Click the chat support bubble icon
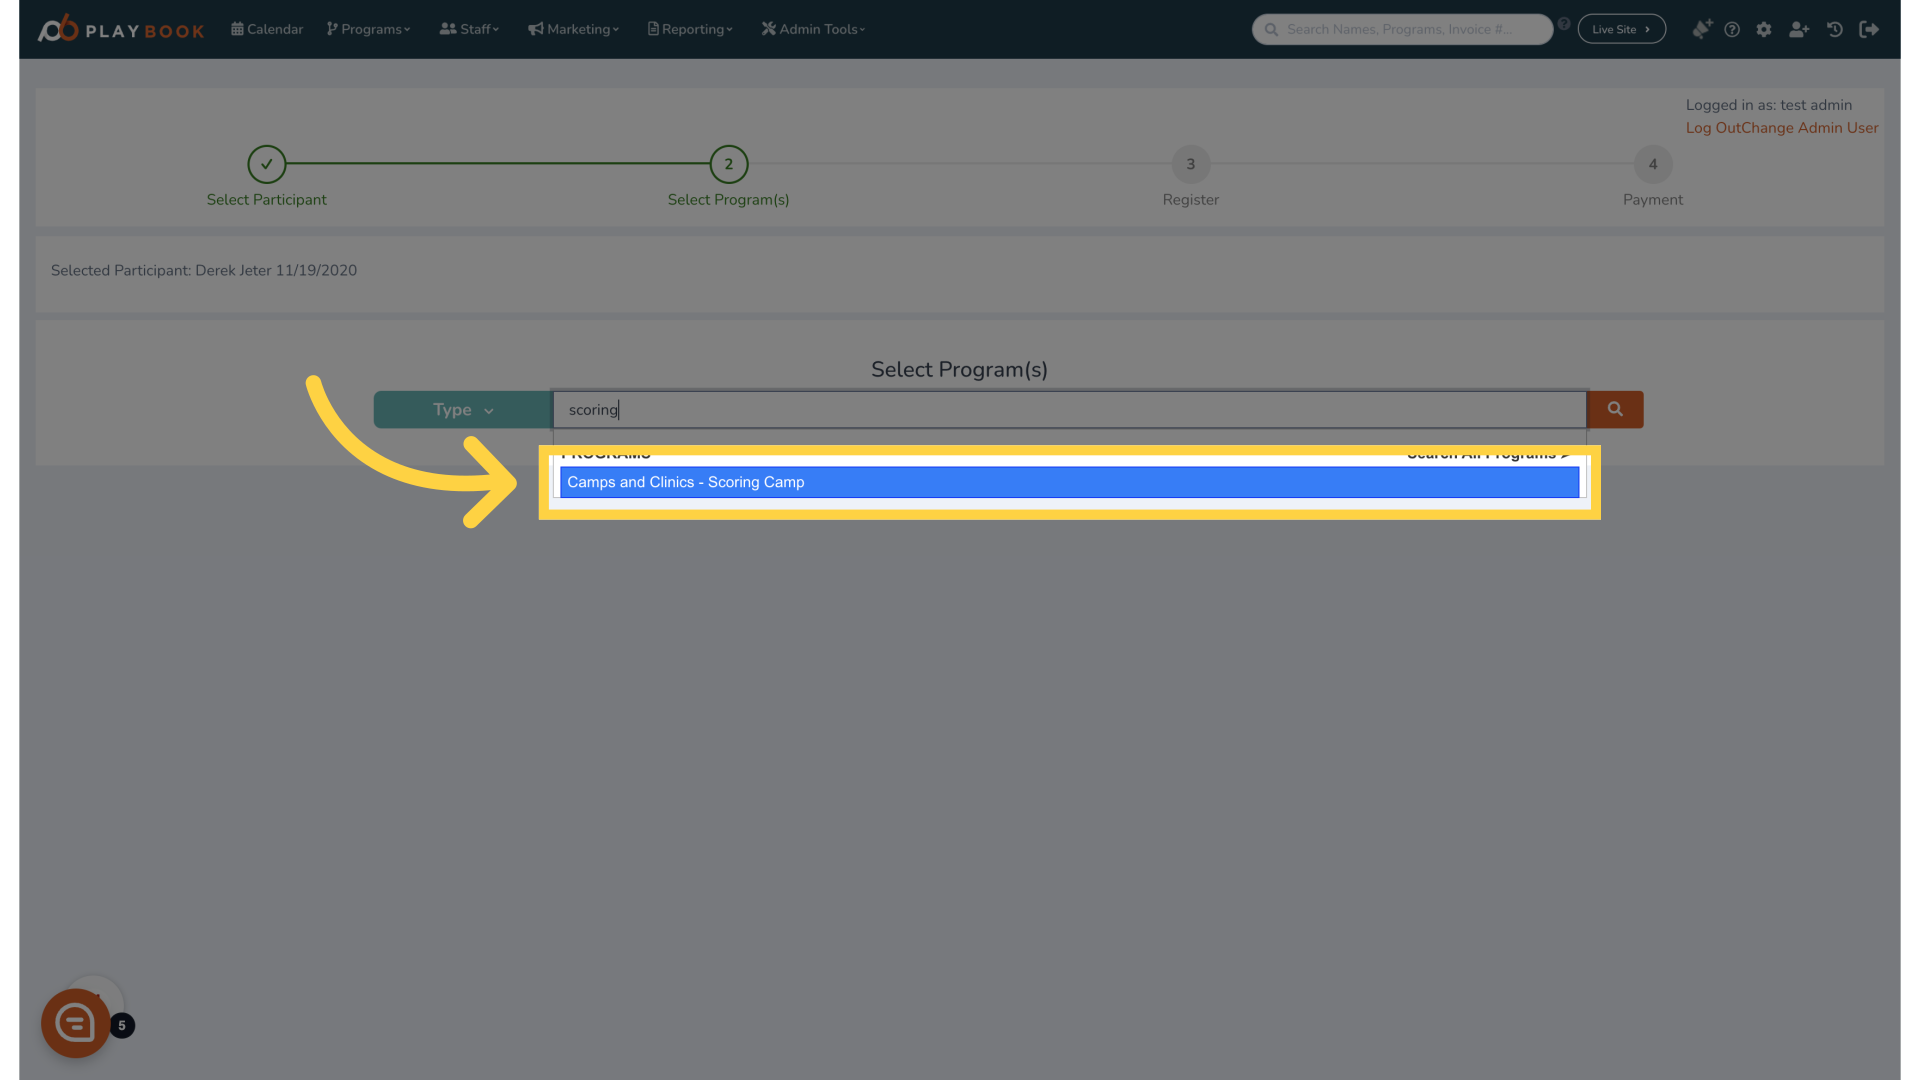Viewport: 1920px width, 1080px height. click(x=75, y=1022)
